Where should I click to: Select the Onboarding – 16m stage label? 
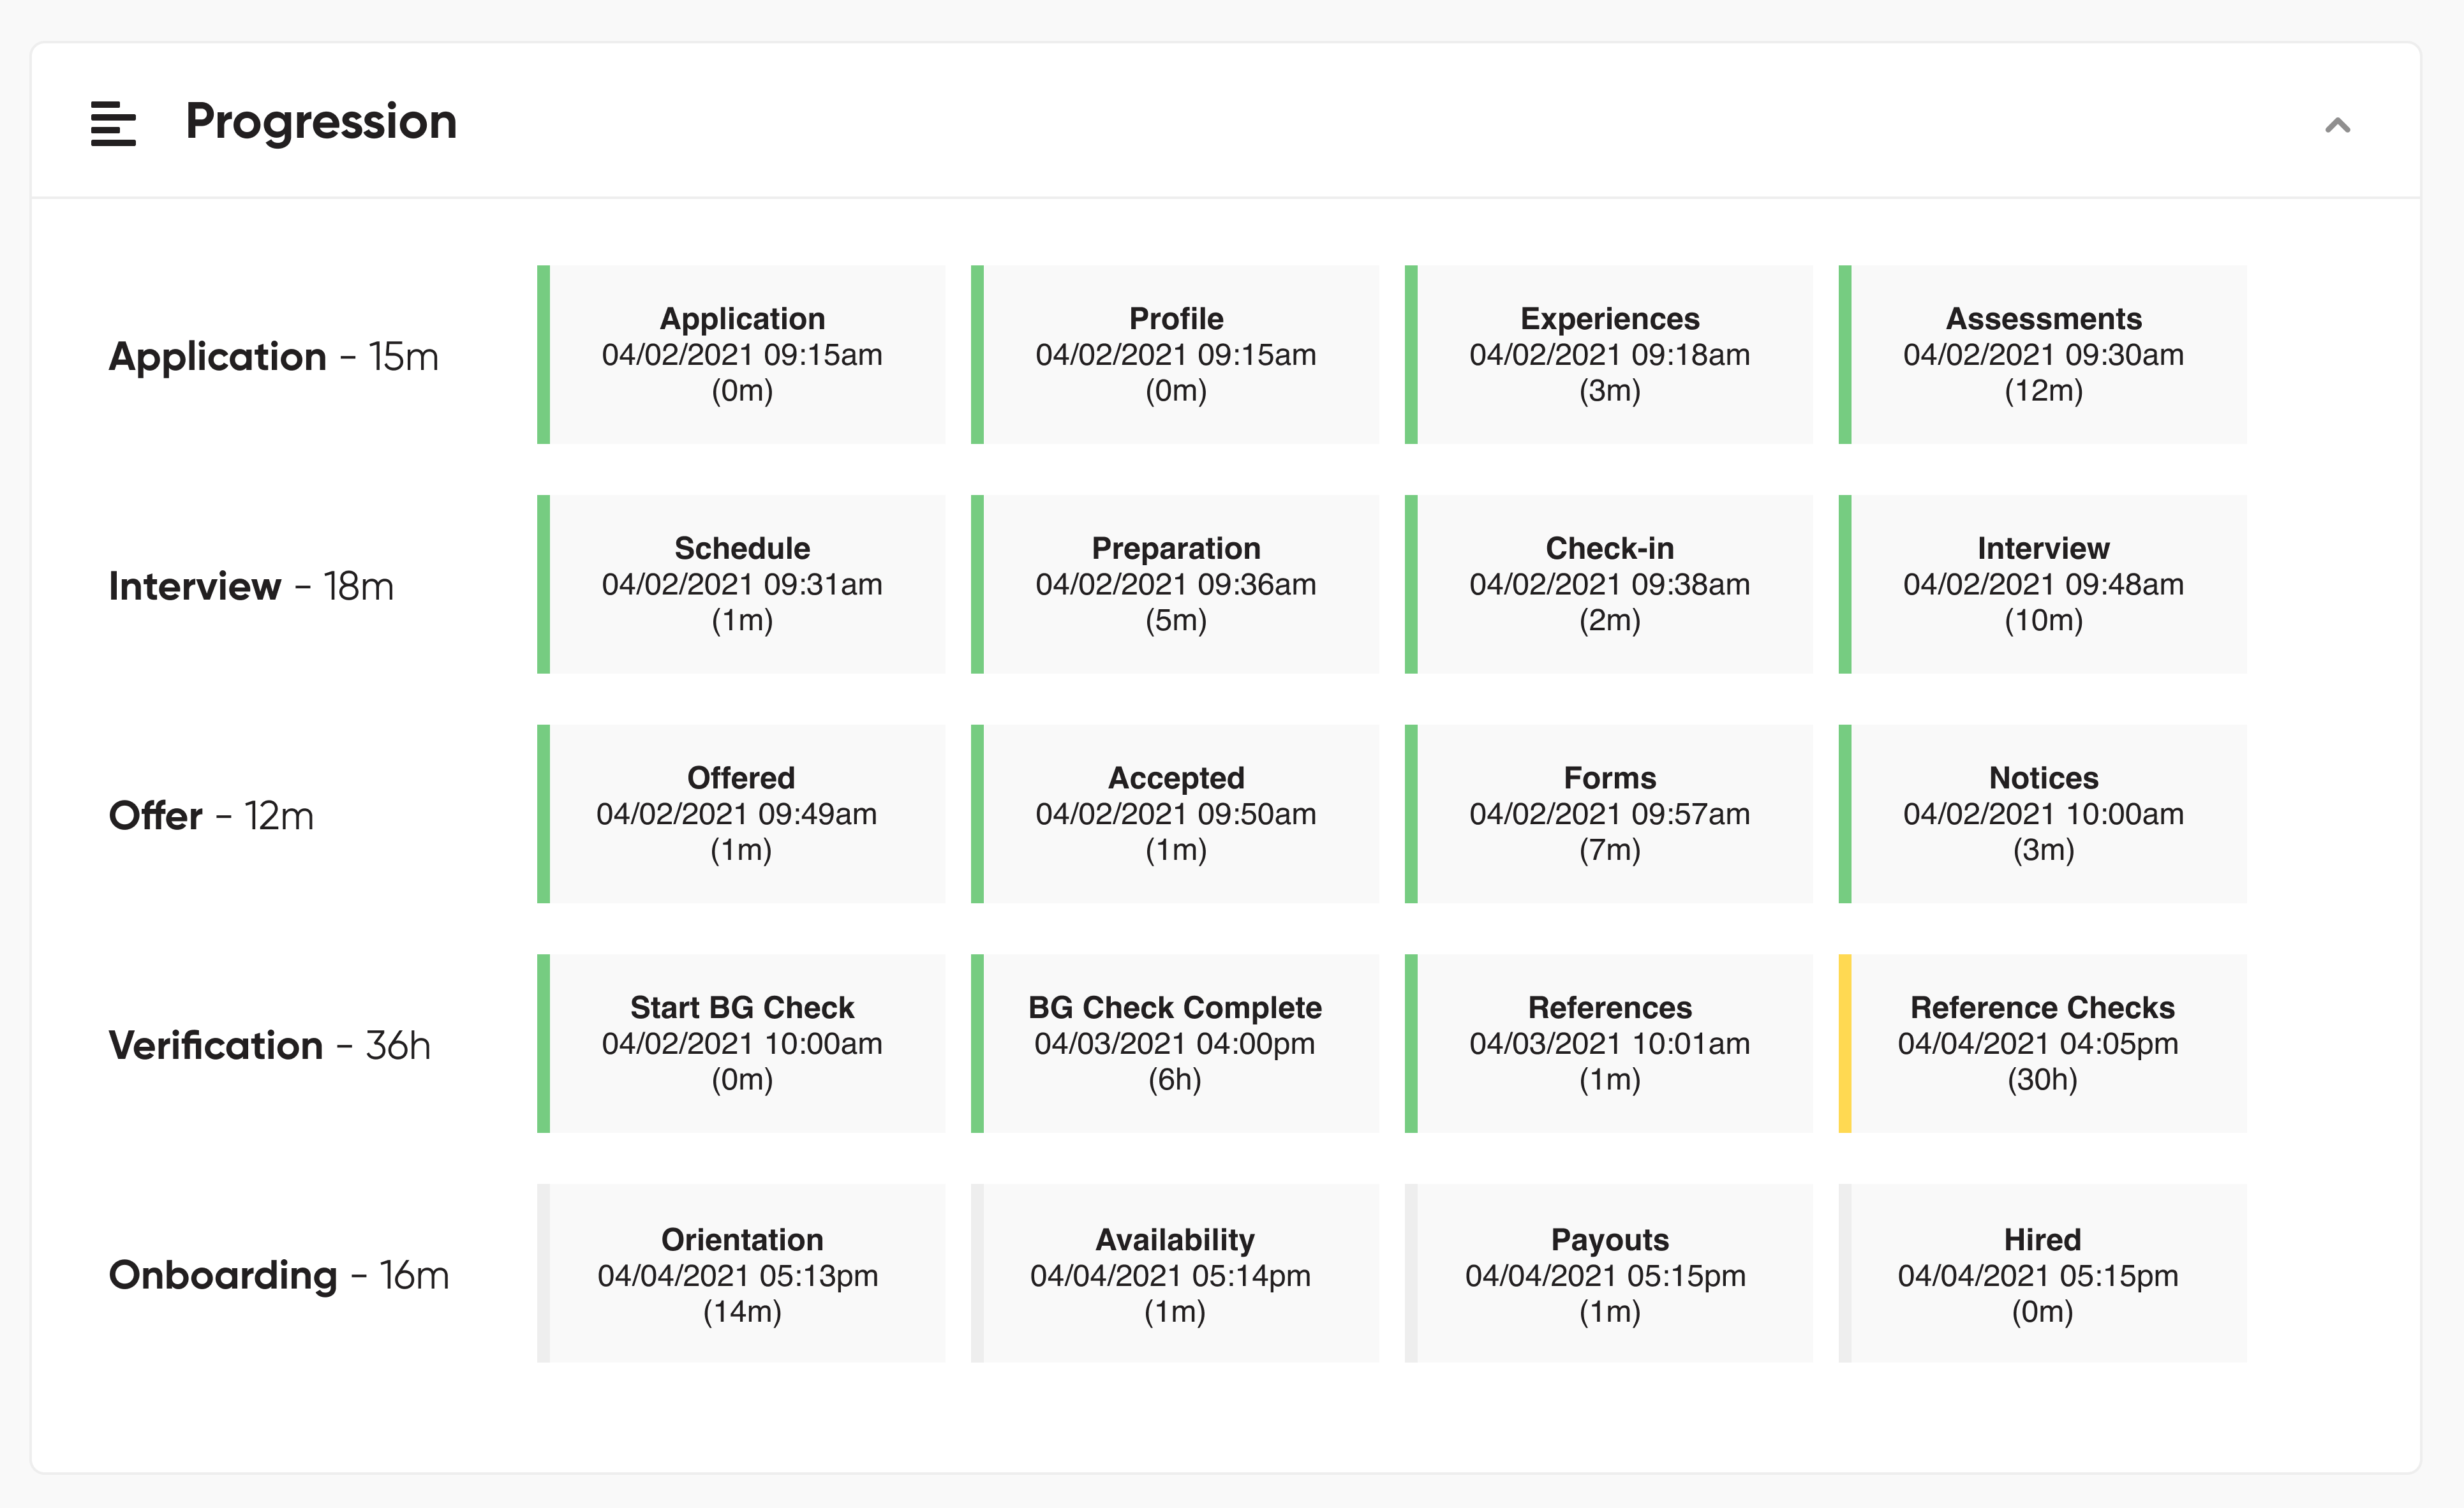279,1275
